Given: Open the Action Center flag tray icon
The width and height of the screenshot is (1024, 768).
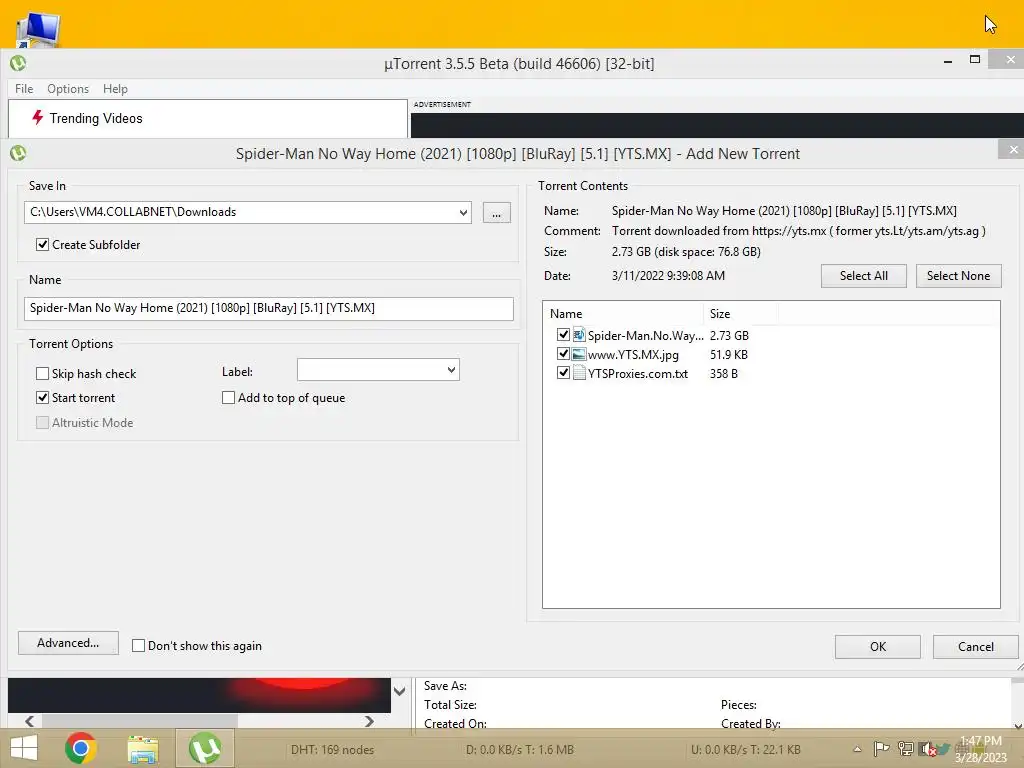Looking at the screenshot, I should point(881,748).
